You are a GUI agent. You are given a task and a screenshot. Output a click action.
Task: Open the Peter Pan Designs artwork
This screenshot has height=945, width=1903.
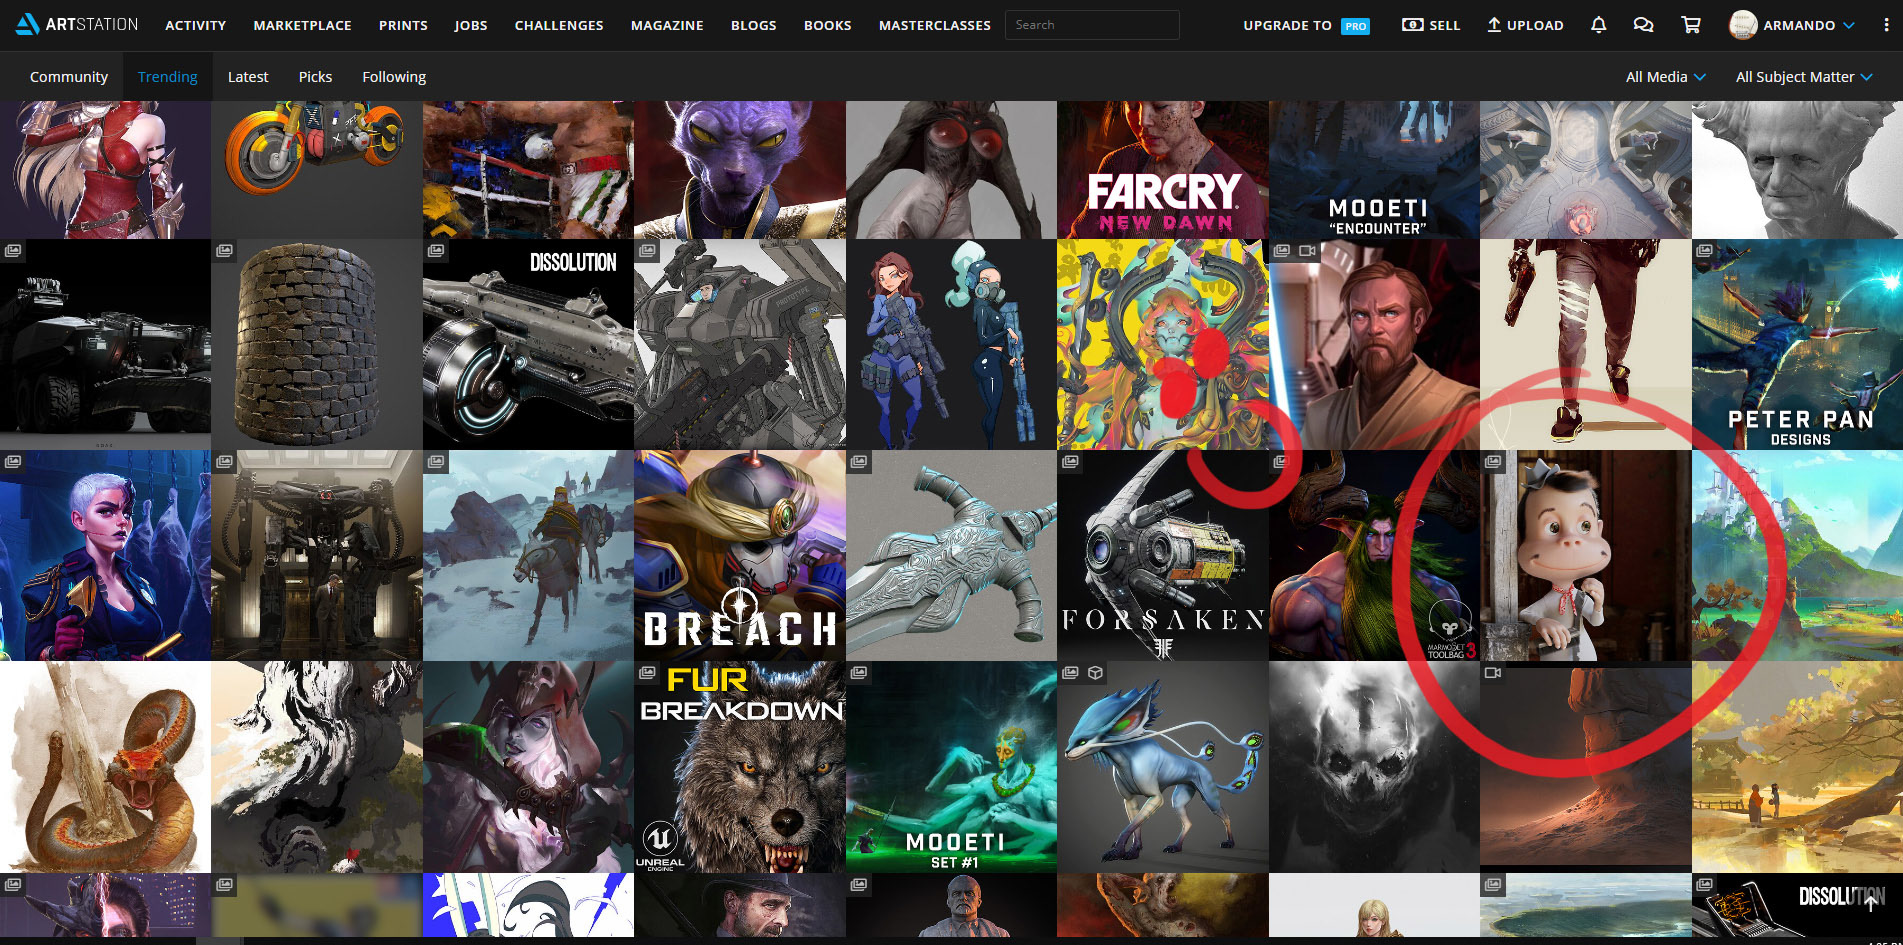click(1797, 344)
